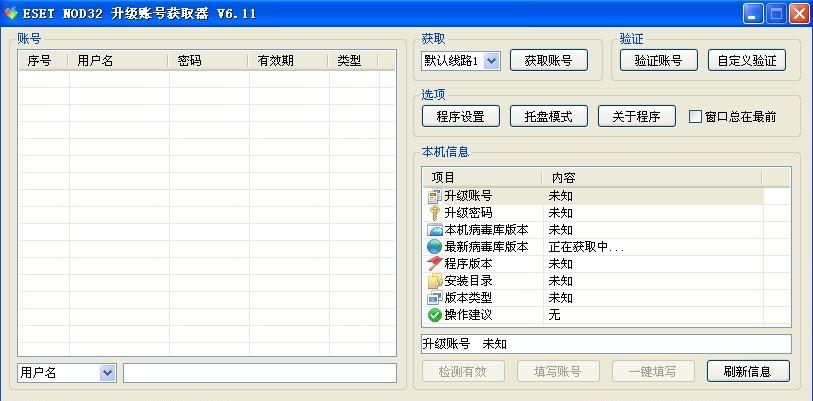Select the 升级账号 row text
Viewport: 813px width, 401px height.
468,197
